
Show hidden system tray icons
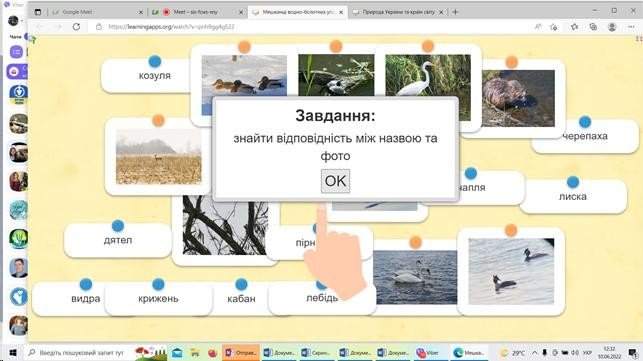pyautogui.click(x=535, y=353)
